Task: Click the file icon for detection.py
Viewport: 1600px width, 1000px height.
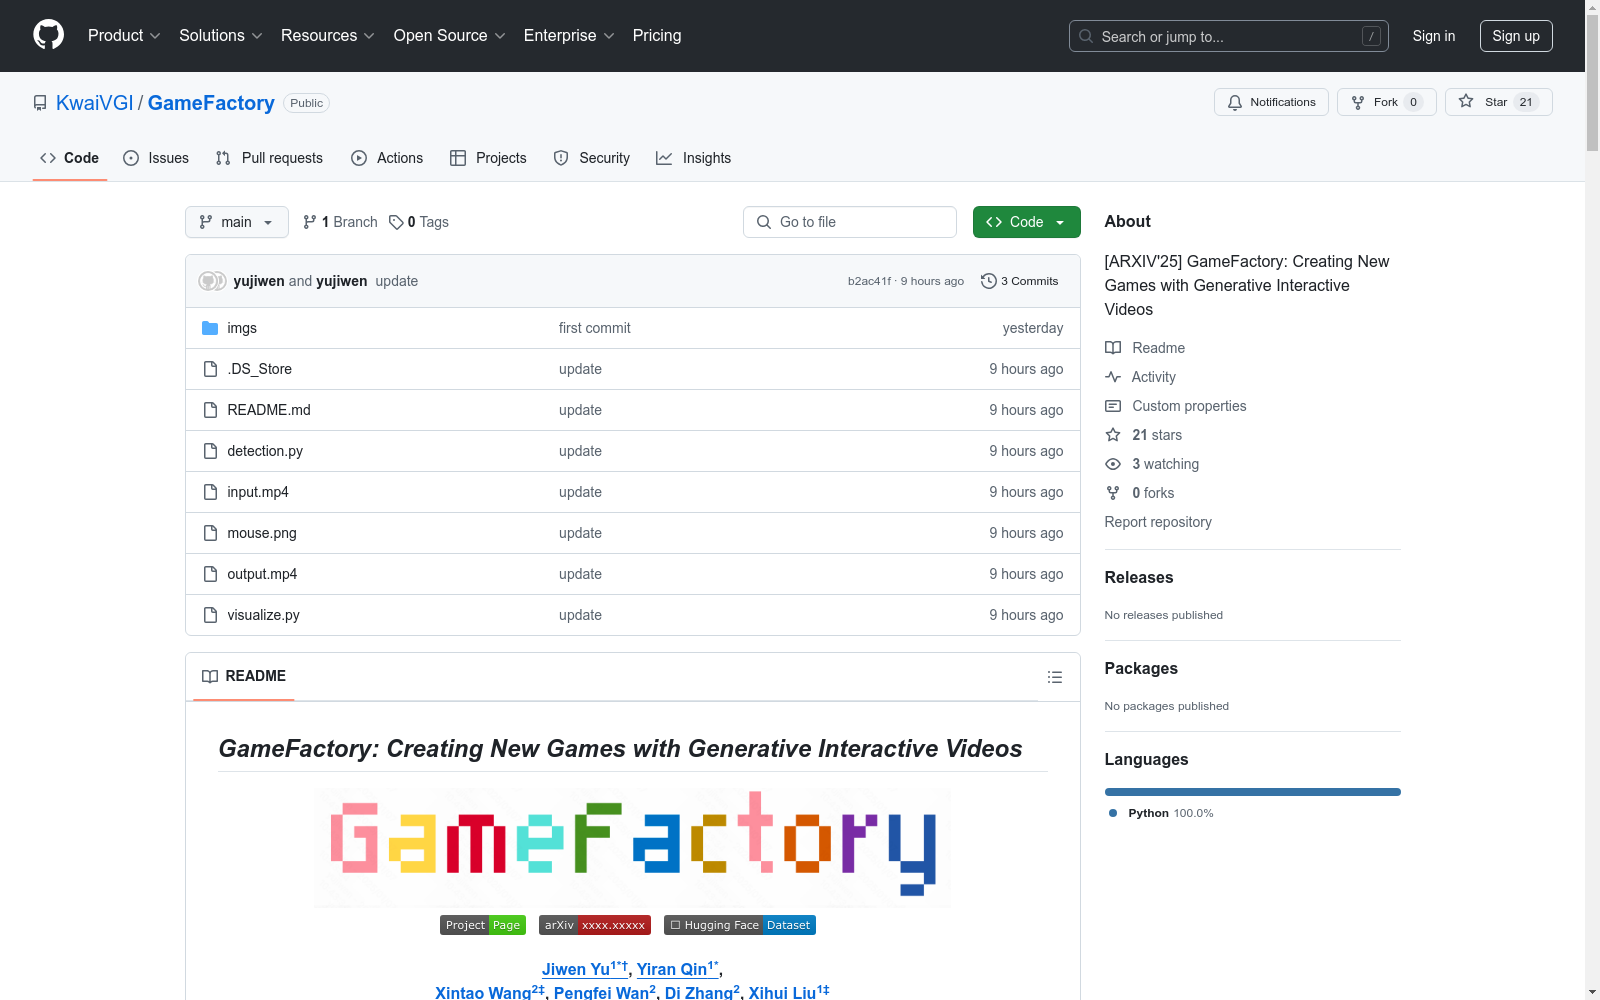Action: (x=210, y=451)
